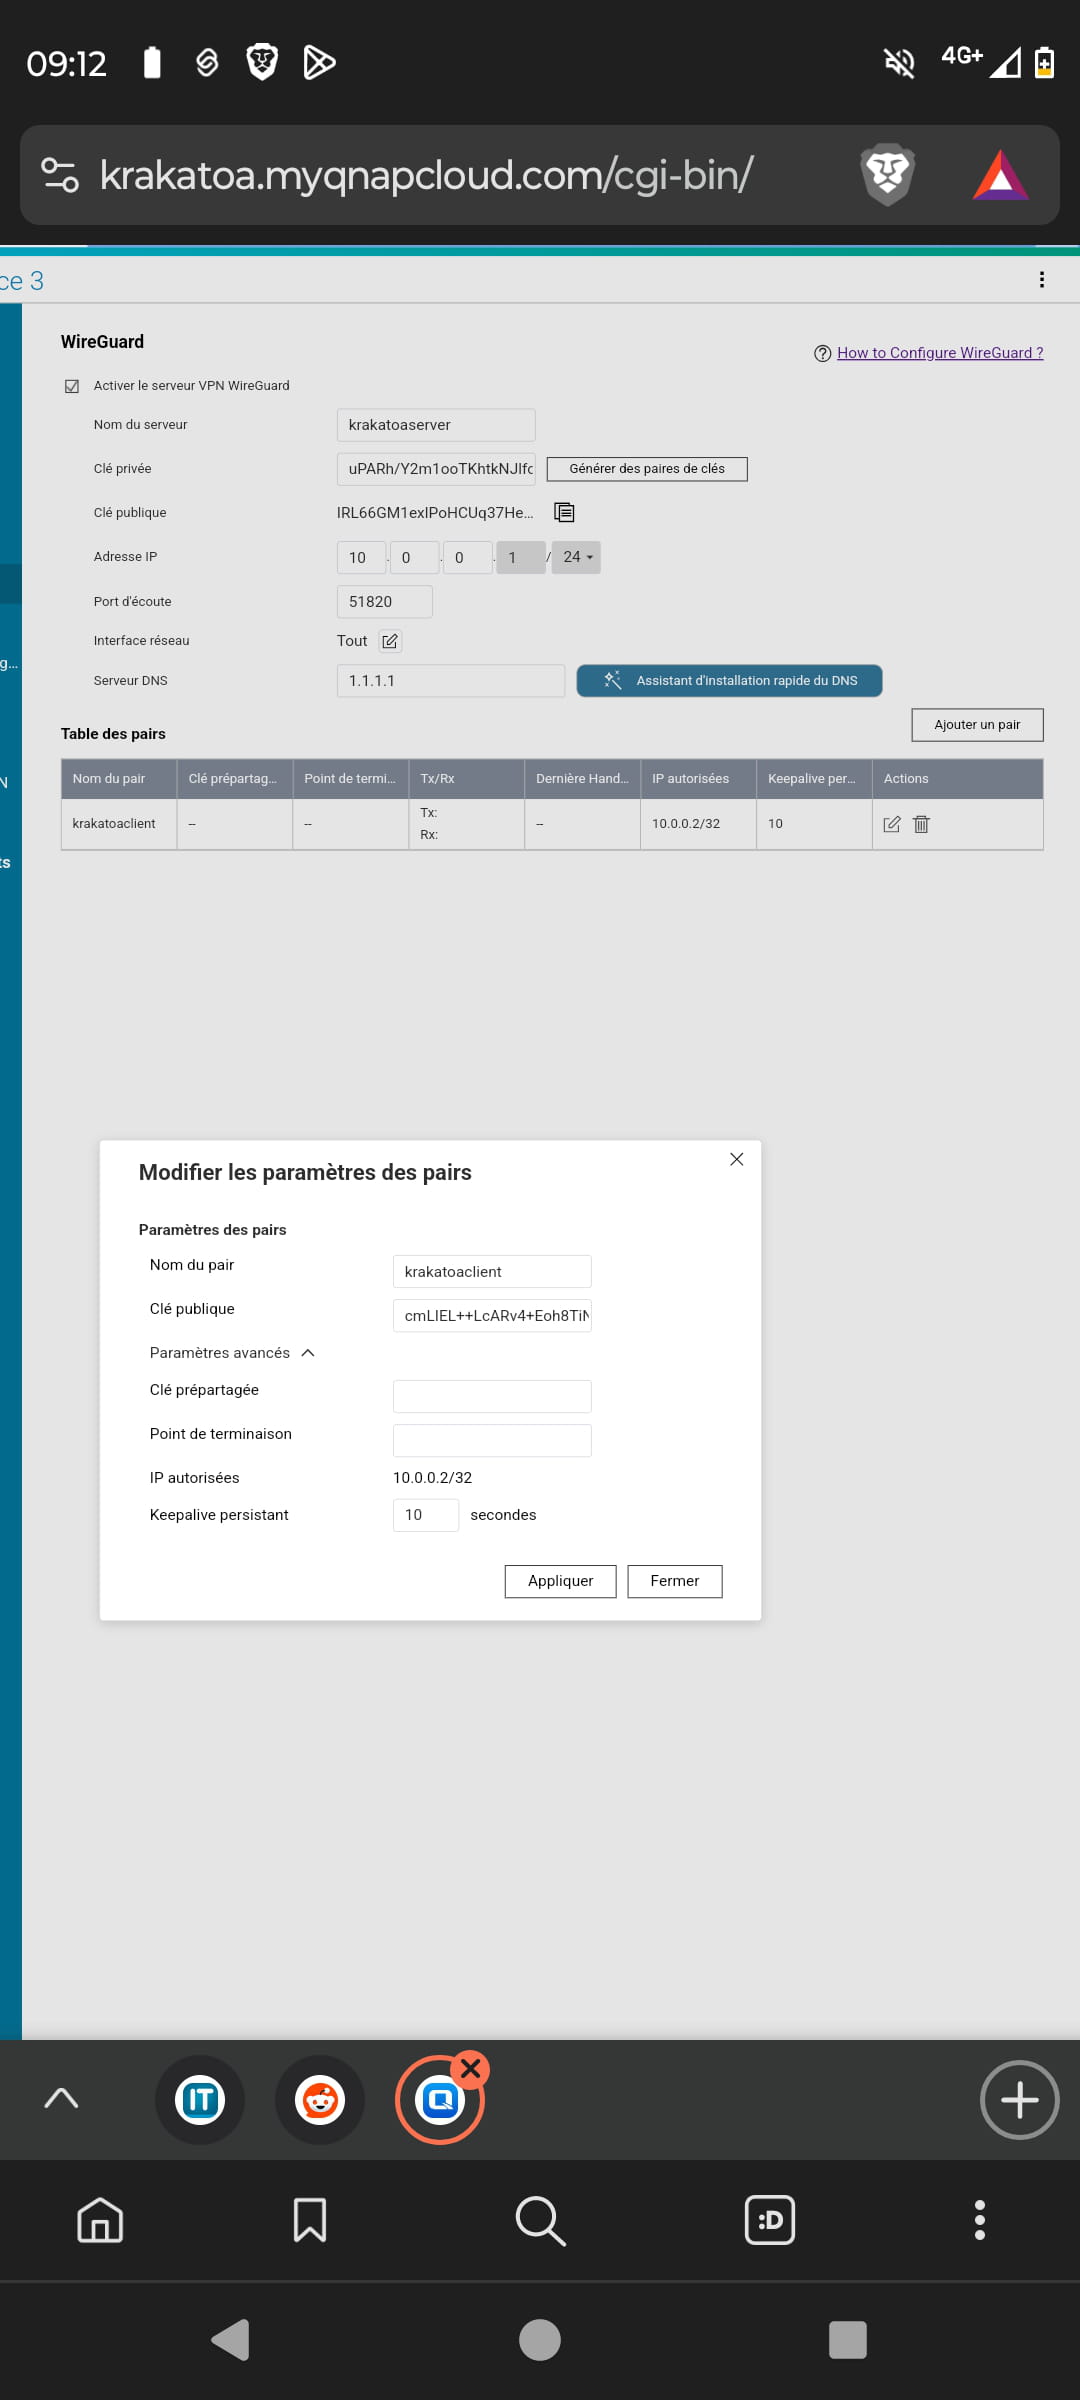The height and width of the screenshot is (2400, 1080).
Task: Select 10.0.0.2/32 cell in peer table
Action: 698,824
